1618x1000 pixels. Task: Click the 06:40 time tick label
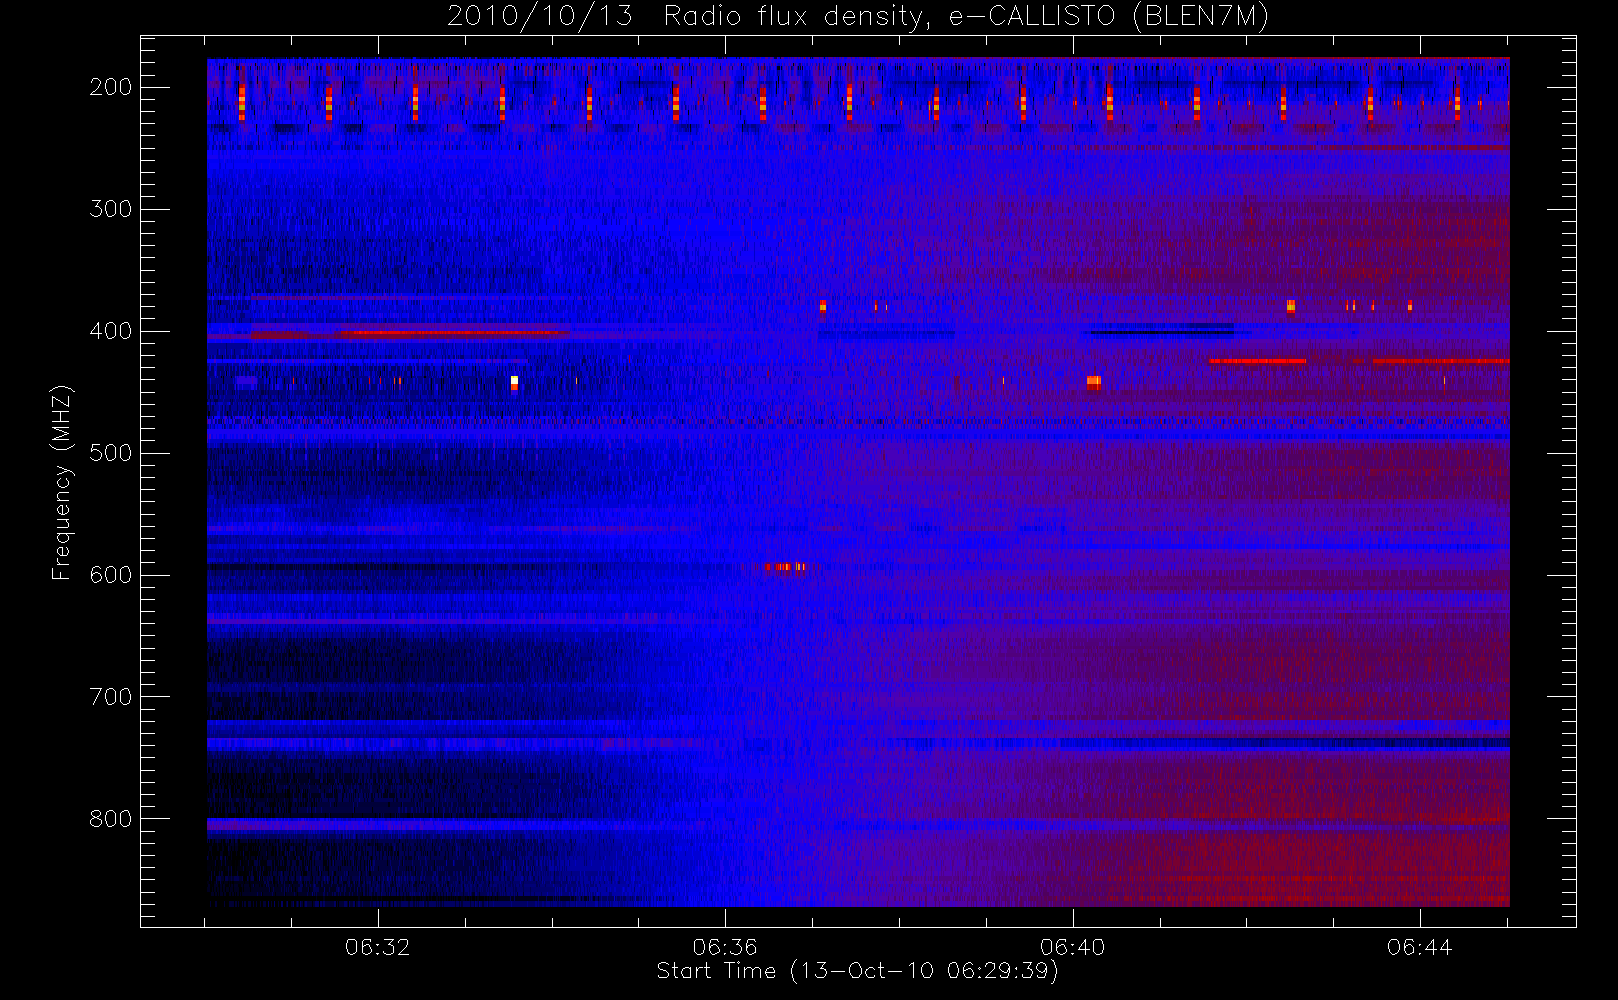pos(1072,947)
